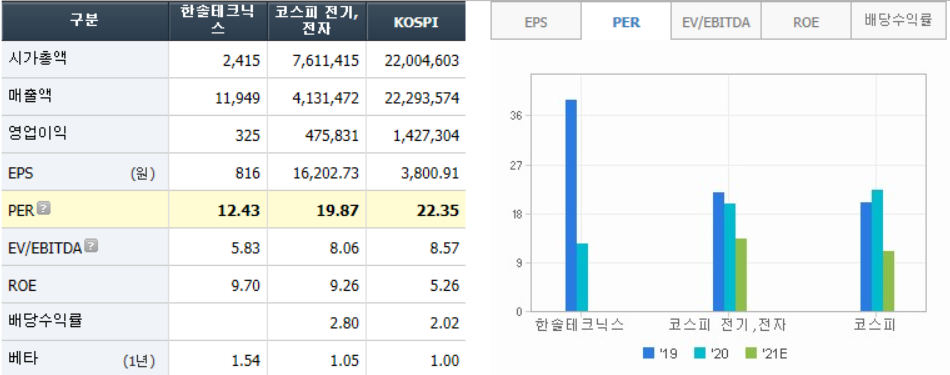Select the 시가총액 row label
Viewport: 950px width, 375px height.
pyautogui.click(x=38, y=59)
